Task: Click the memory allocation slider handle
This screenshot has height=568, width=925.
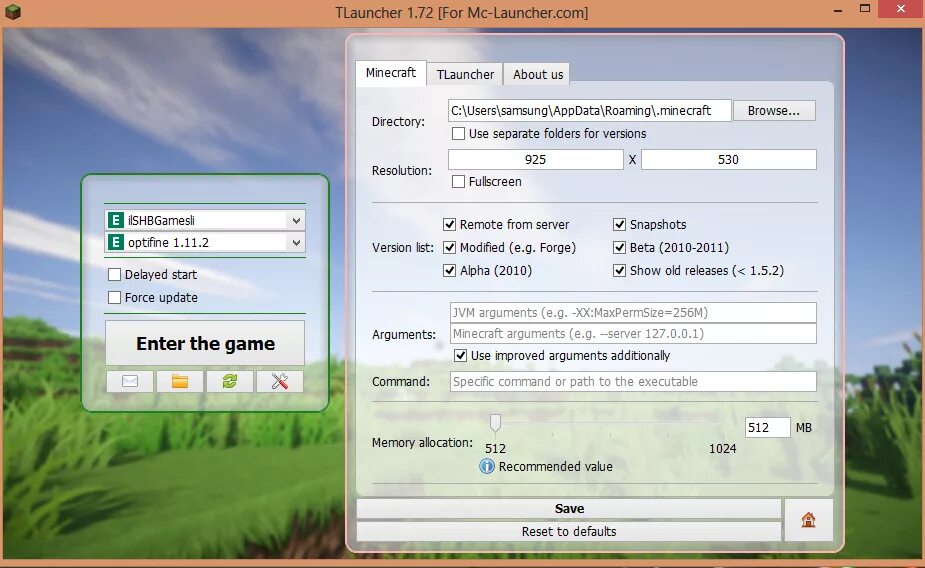Action: coord(496,422)
